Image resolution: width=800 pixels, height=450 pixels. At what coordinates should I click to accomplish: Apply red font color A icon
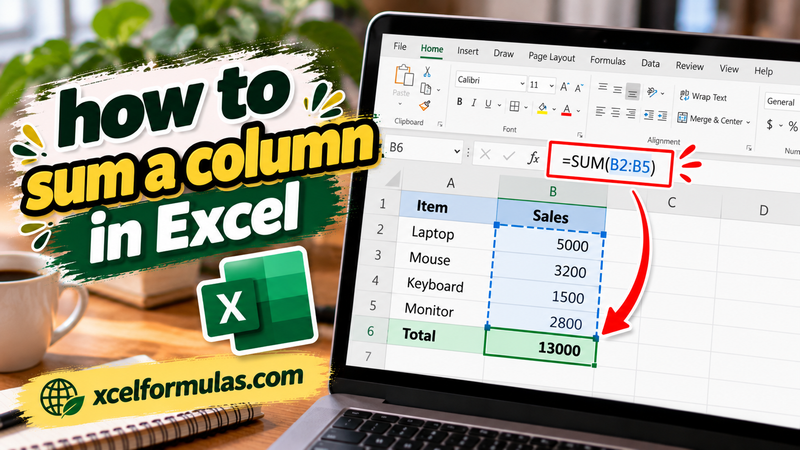[x=566, y=110]
